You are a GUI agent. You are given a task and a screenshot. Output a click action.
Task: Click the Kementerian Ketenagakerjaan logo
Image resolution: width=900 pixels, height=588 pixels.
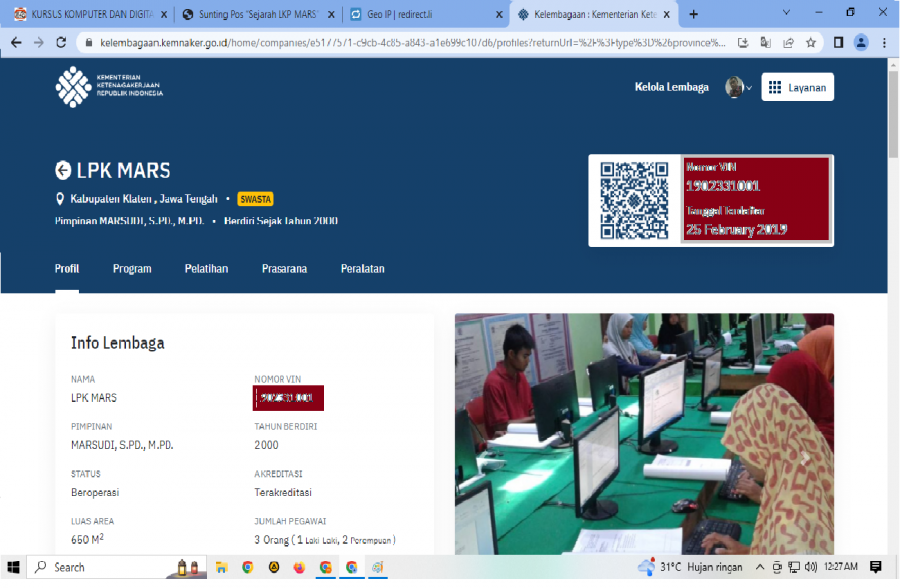pyautogui.click(x=74, y=87)
